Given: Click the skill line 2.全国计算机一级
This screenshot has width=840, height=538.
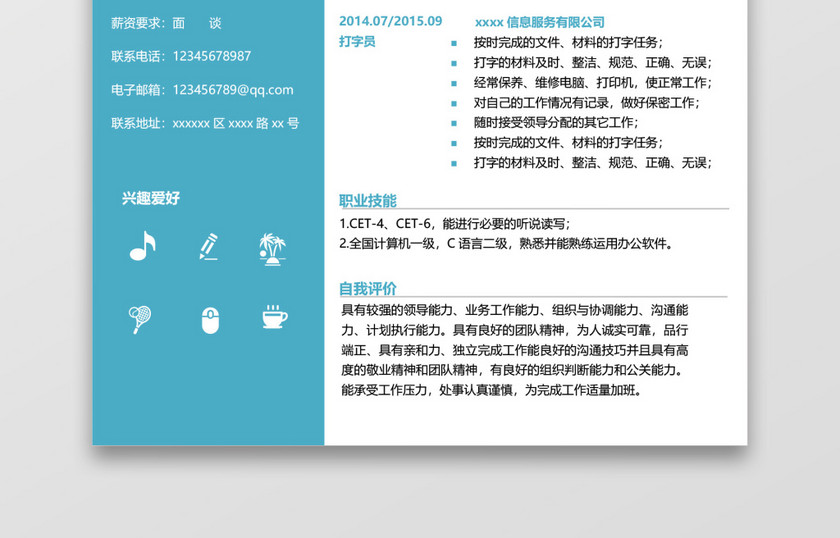Looking at the screenshot, I should [506, 243].
